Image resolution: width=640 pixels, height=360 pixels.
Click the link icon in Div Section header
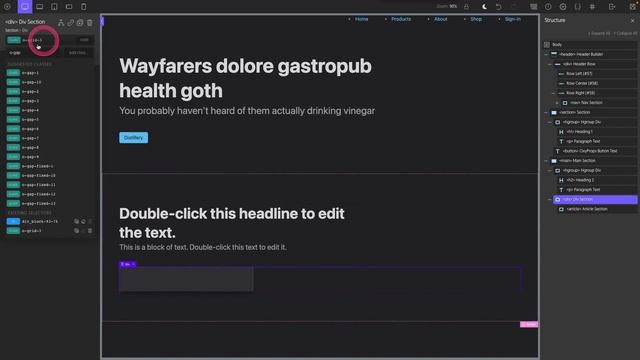(x=71, y=22)
